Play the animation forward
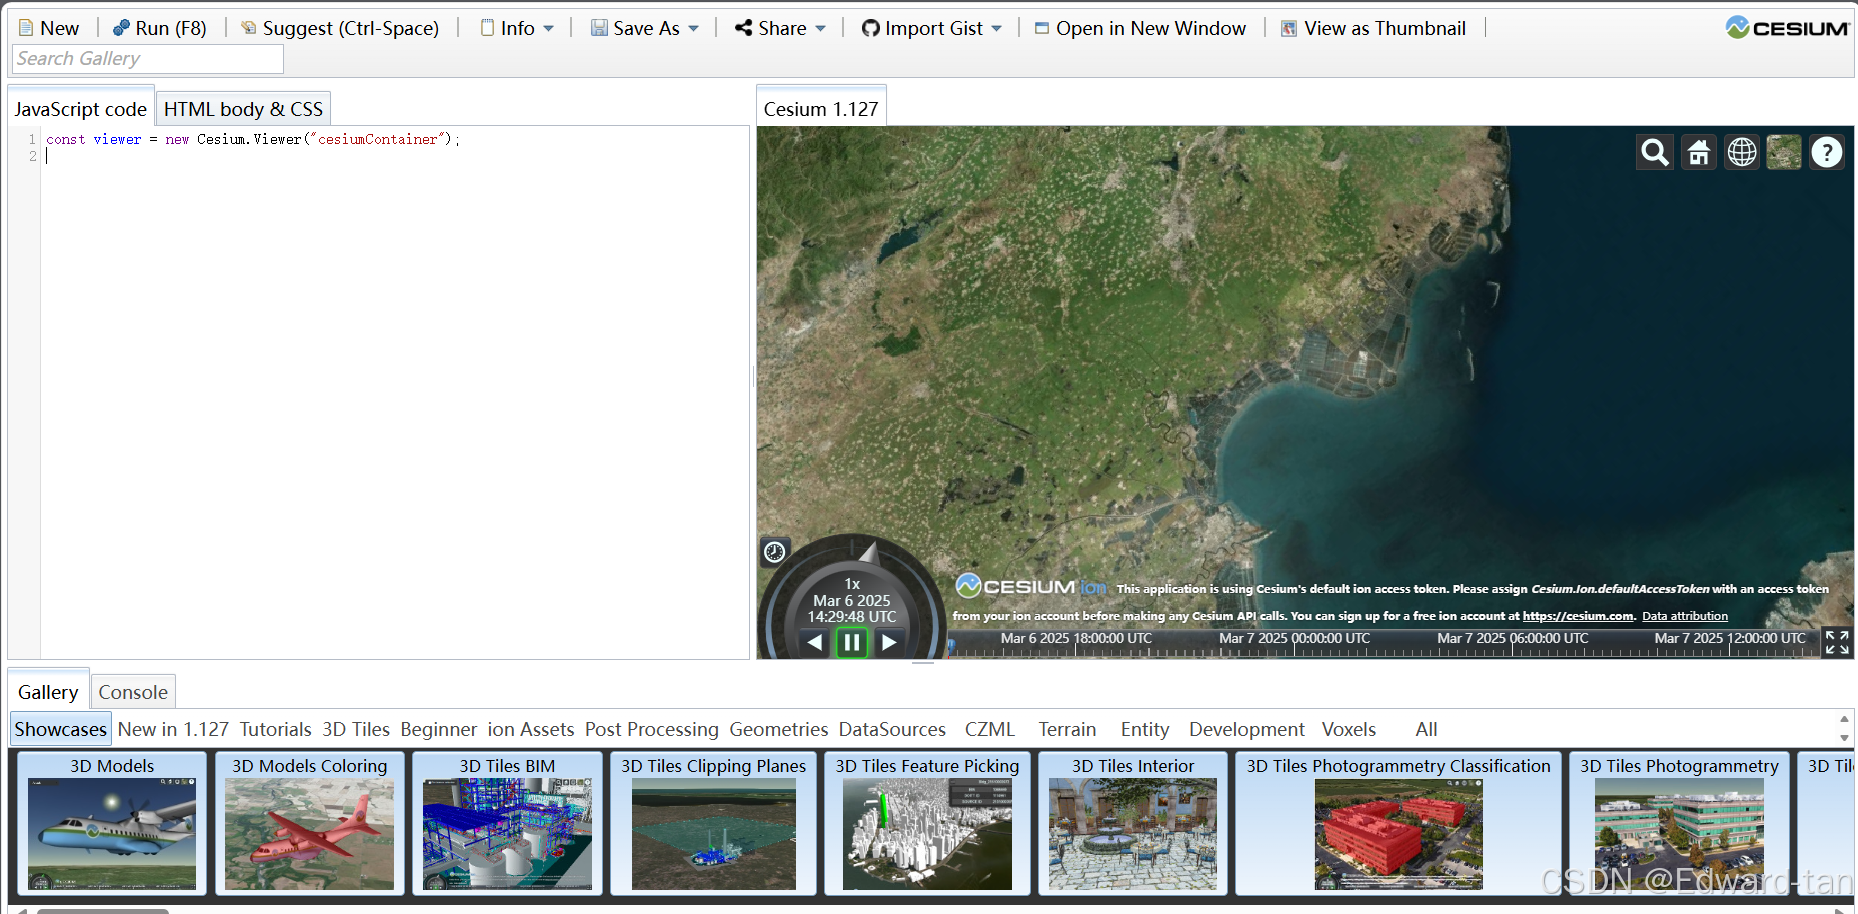1858x914 pixels. pyautogui.click(x=889, y=642)
